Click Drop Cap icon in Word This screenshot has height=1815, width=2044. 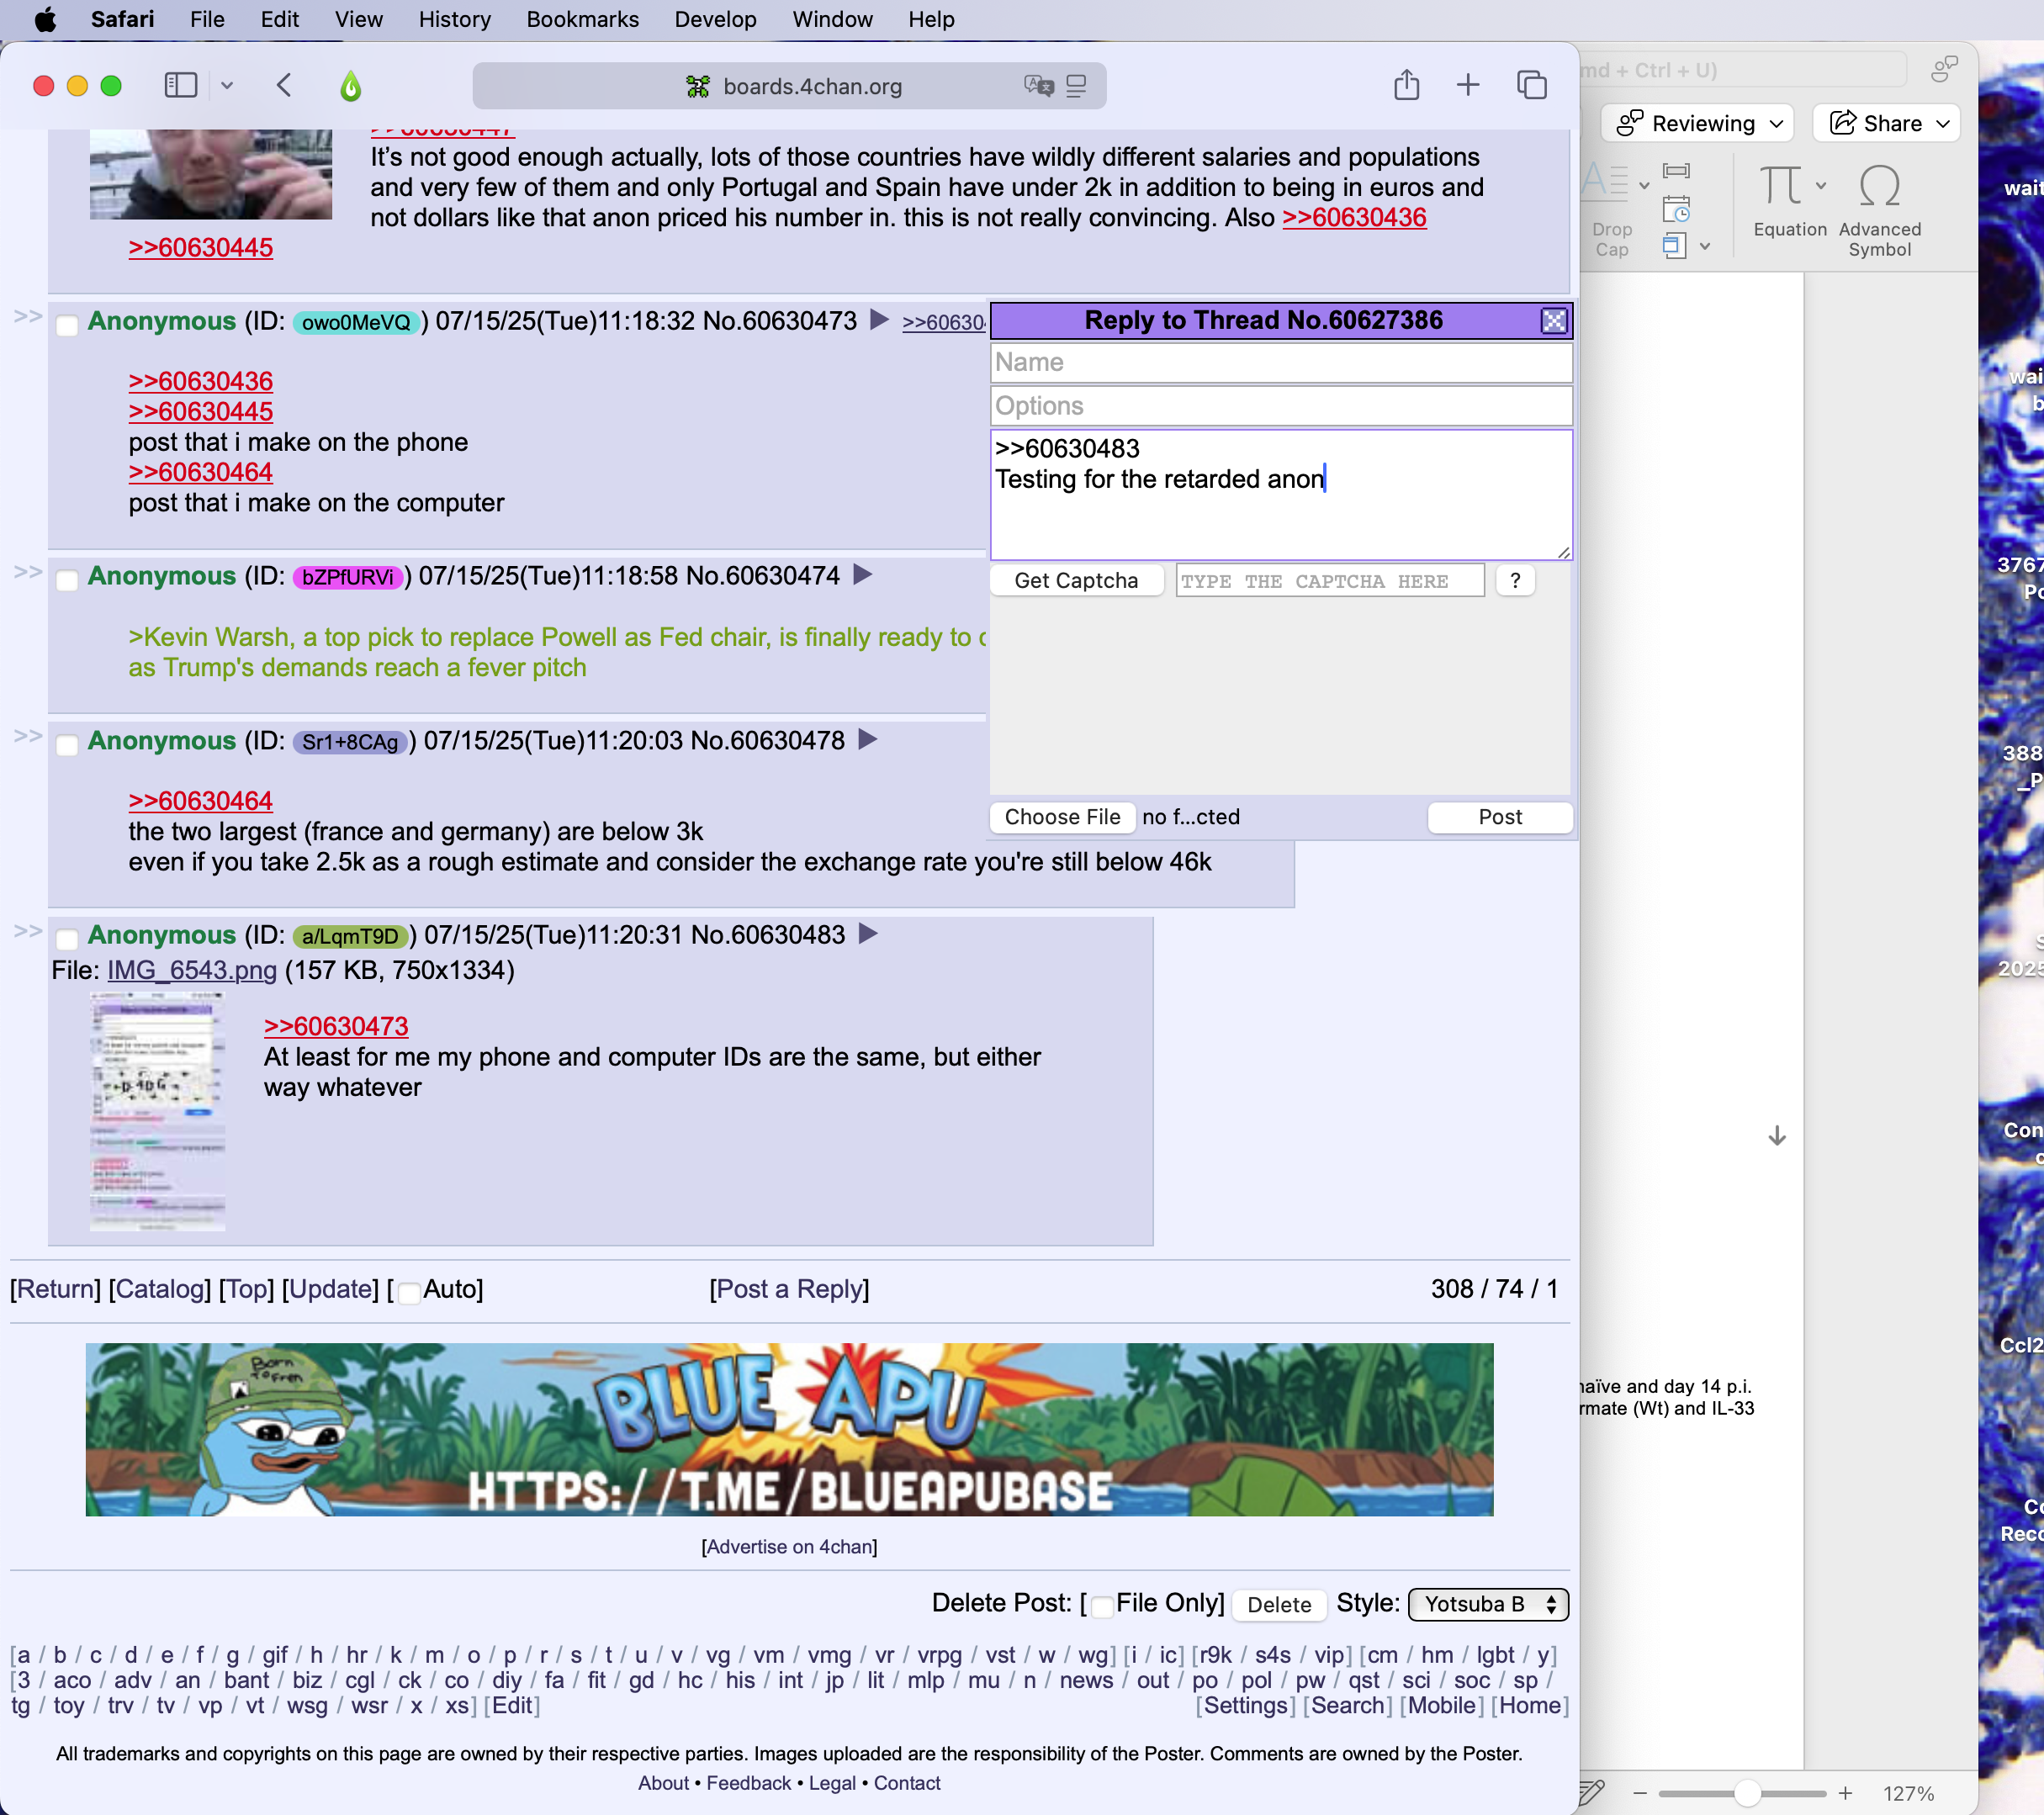tap(1606, 182)
